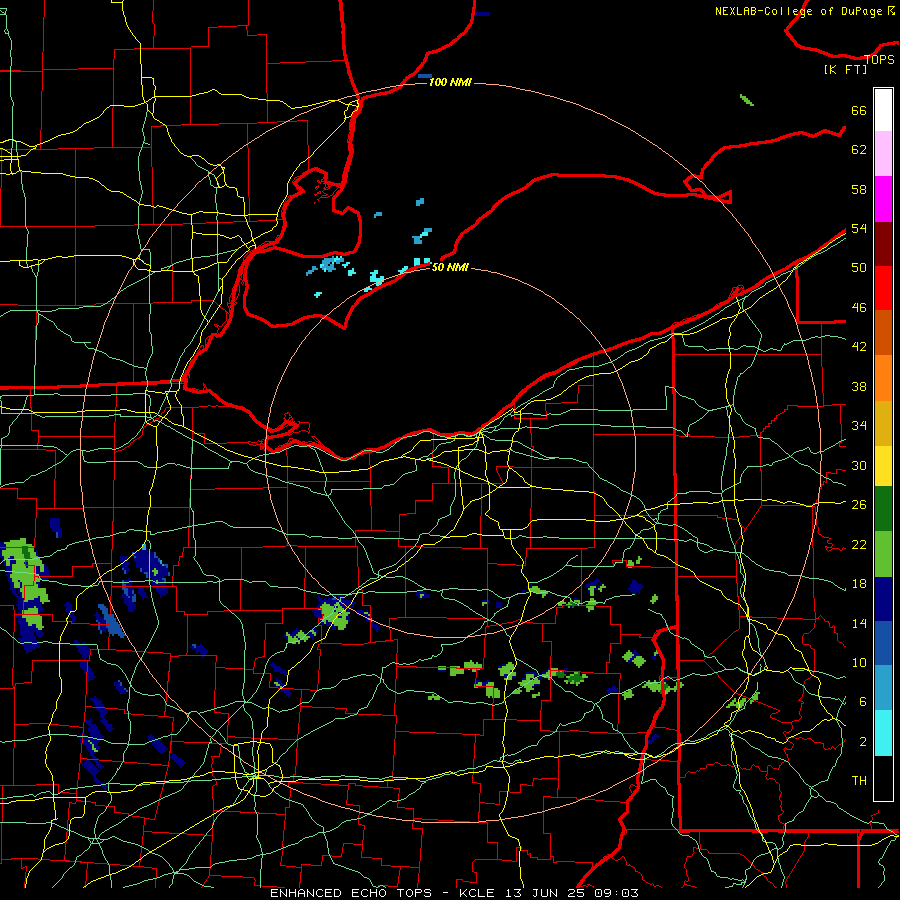Screen dimensions: 900x900
Task: Click the gold swatch between 38 and 34
Action: tap(883, 423)
